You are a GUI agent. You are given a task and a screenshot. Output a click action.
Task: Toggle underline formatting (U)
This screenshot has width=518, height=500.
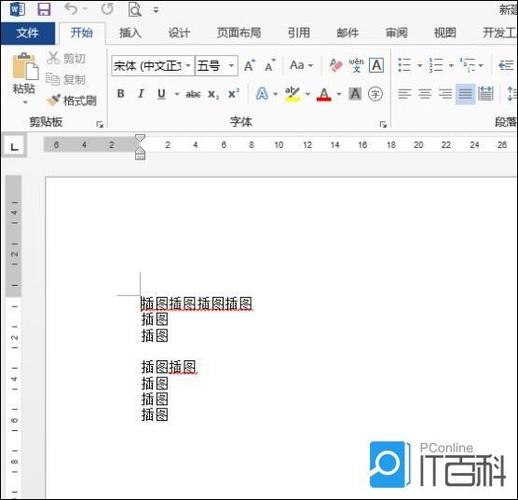point(162,94)
